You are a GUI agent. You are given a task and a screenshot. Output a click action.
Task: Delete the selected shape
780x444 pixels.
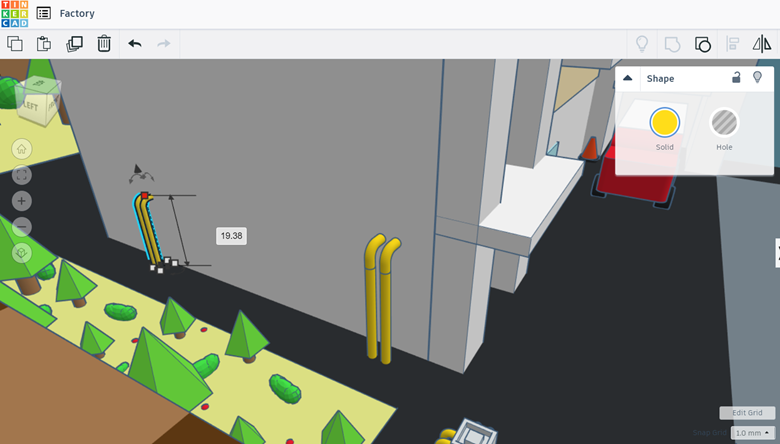click(x=104, y=44)
